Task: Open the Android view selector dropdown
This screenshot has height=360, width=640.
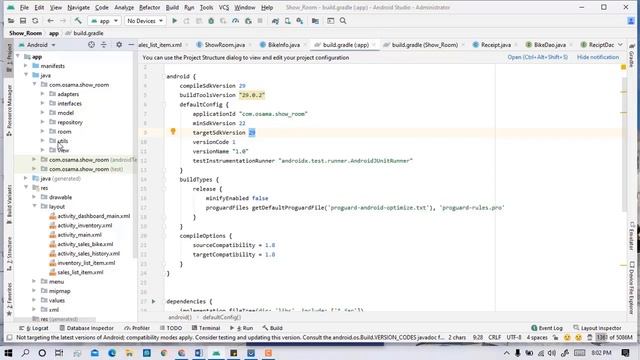Action: click(x=37, y=44)
